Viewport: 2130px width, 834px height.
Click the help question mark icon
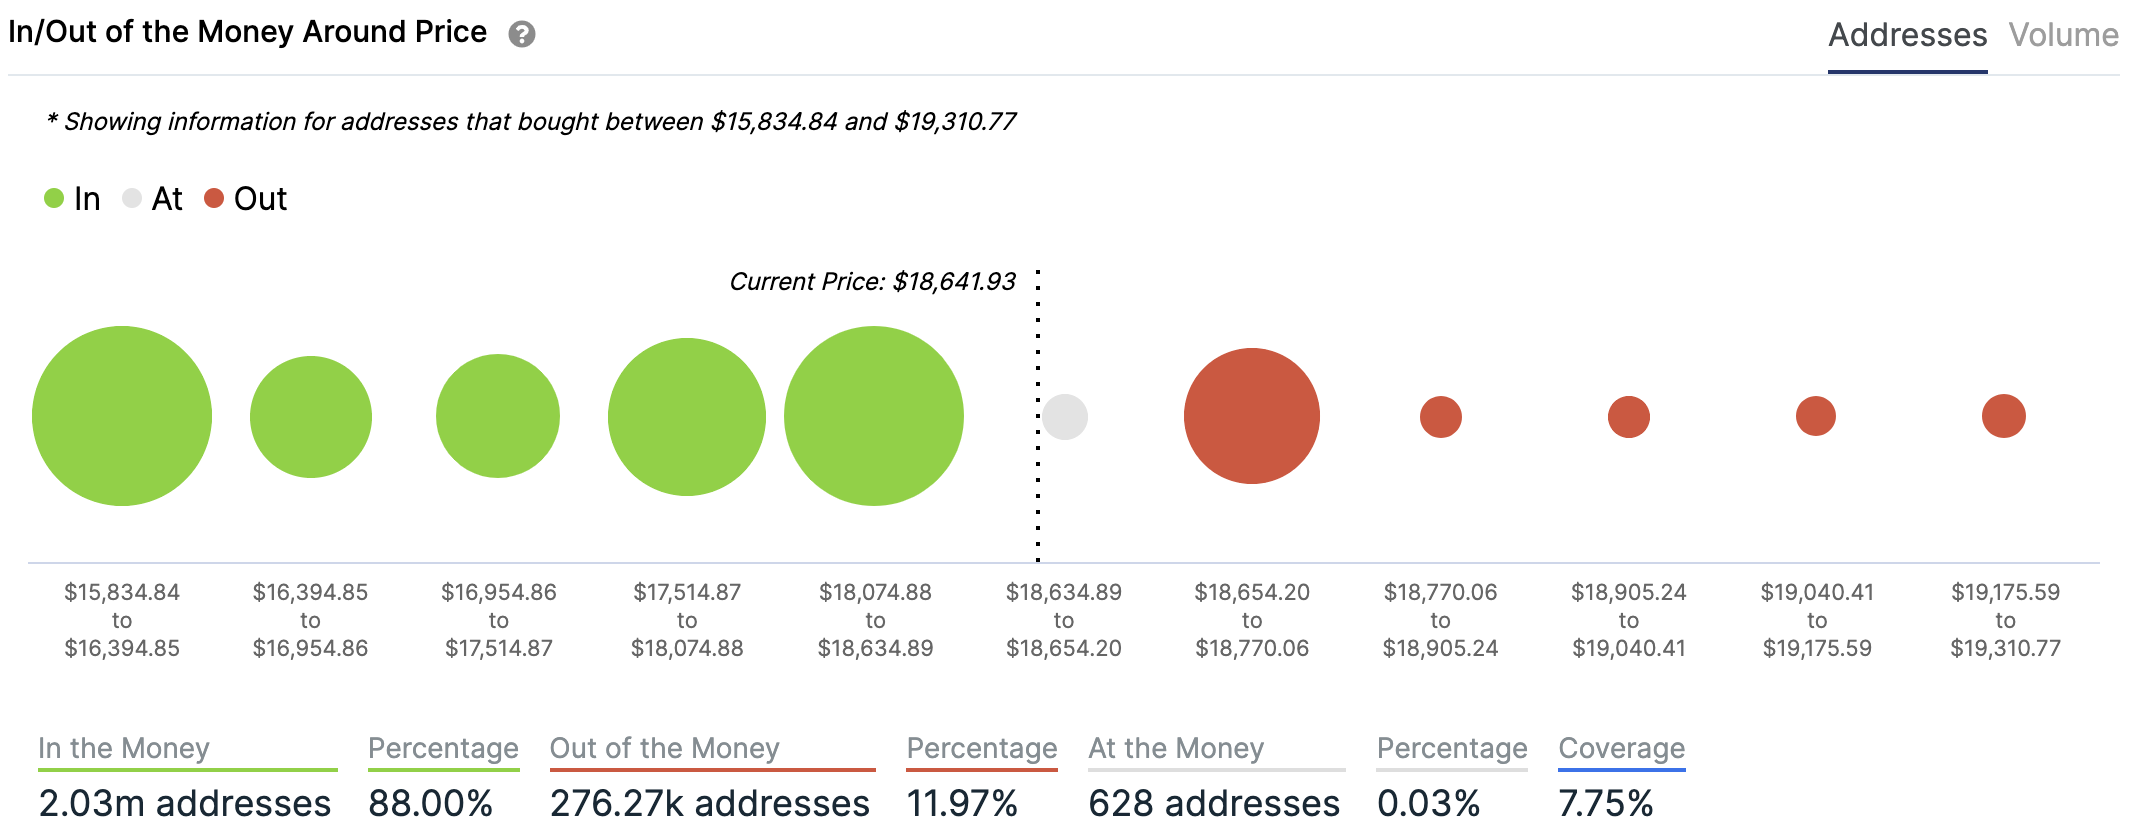pyautogui.click(x=521, y=35)
